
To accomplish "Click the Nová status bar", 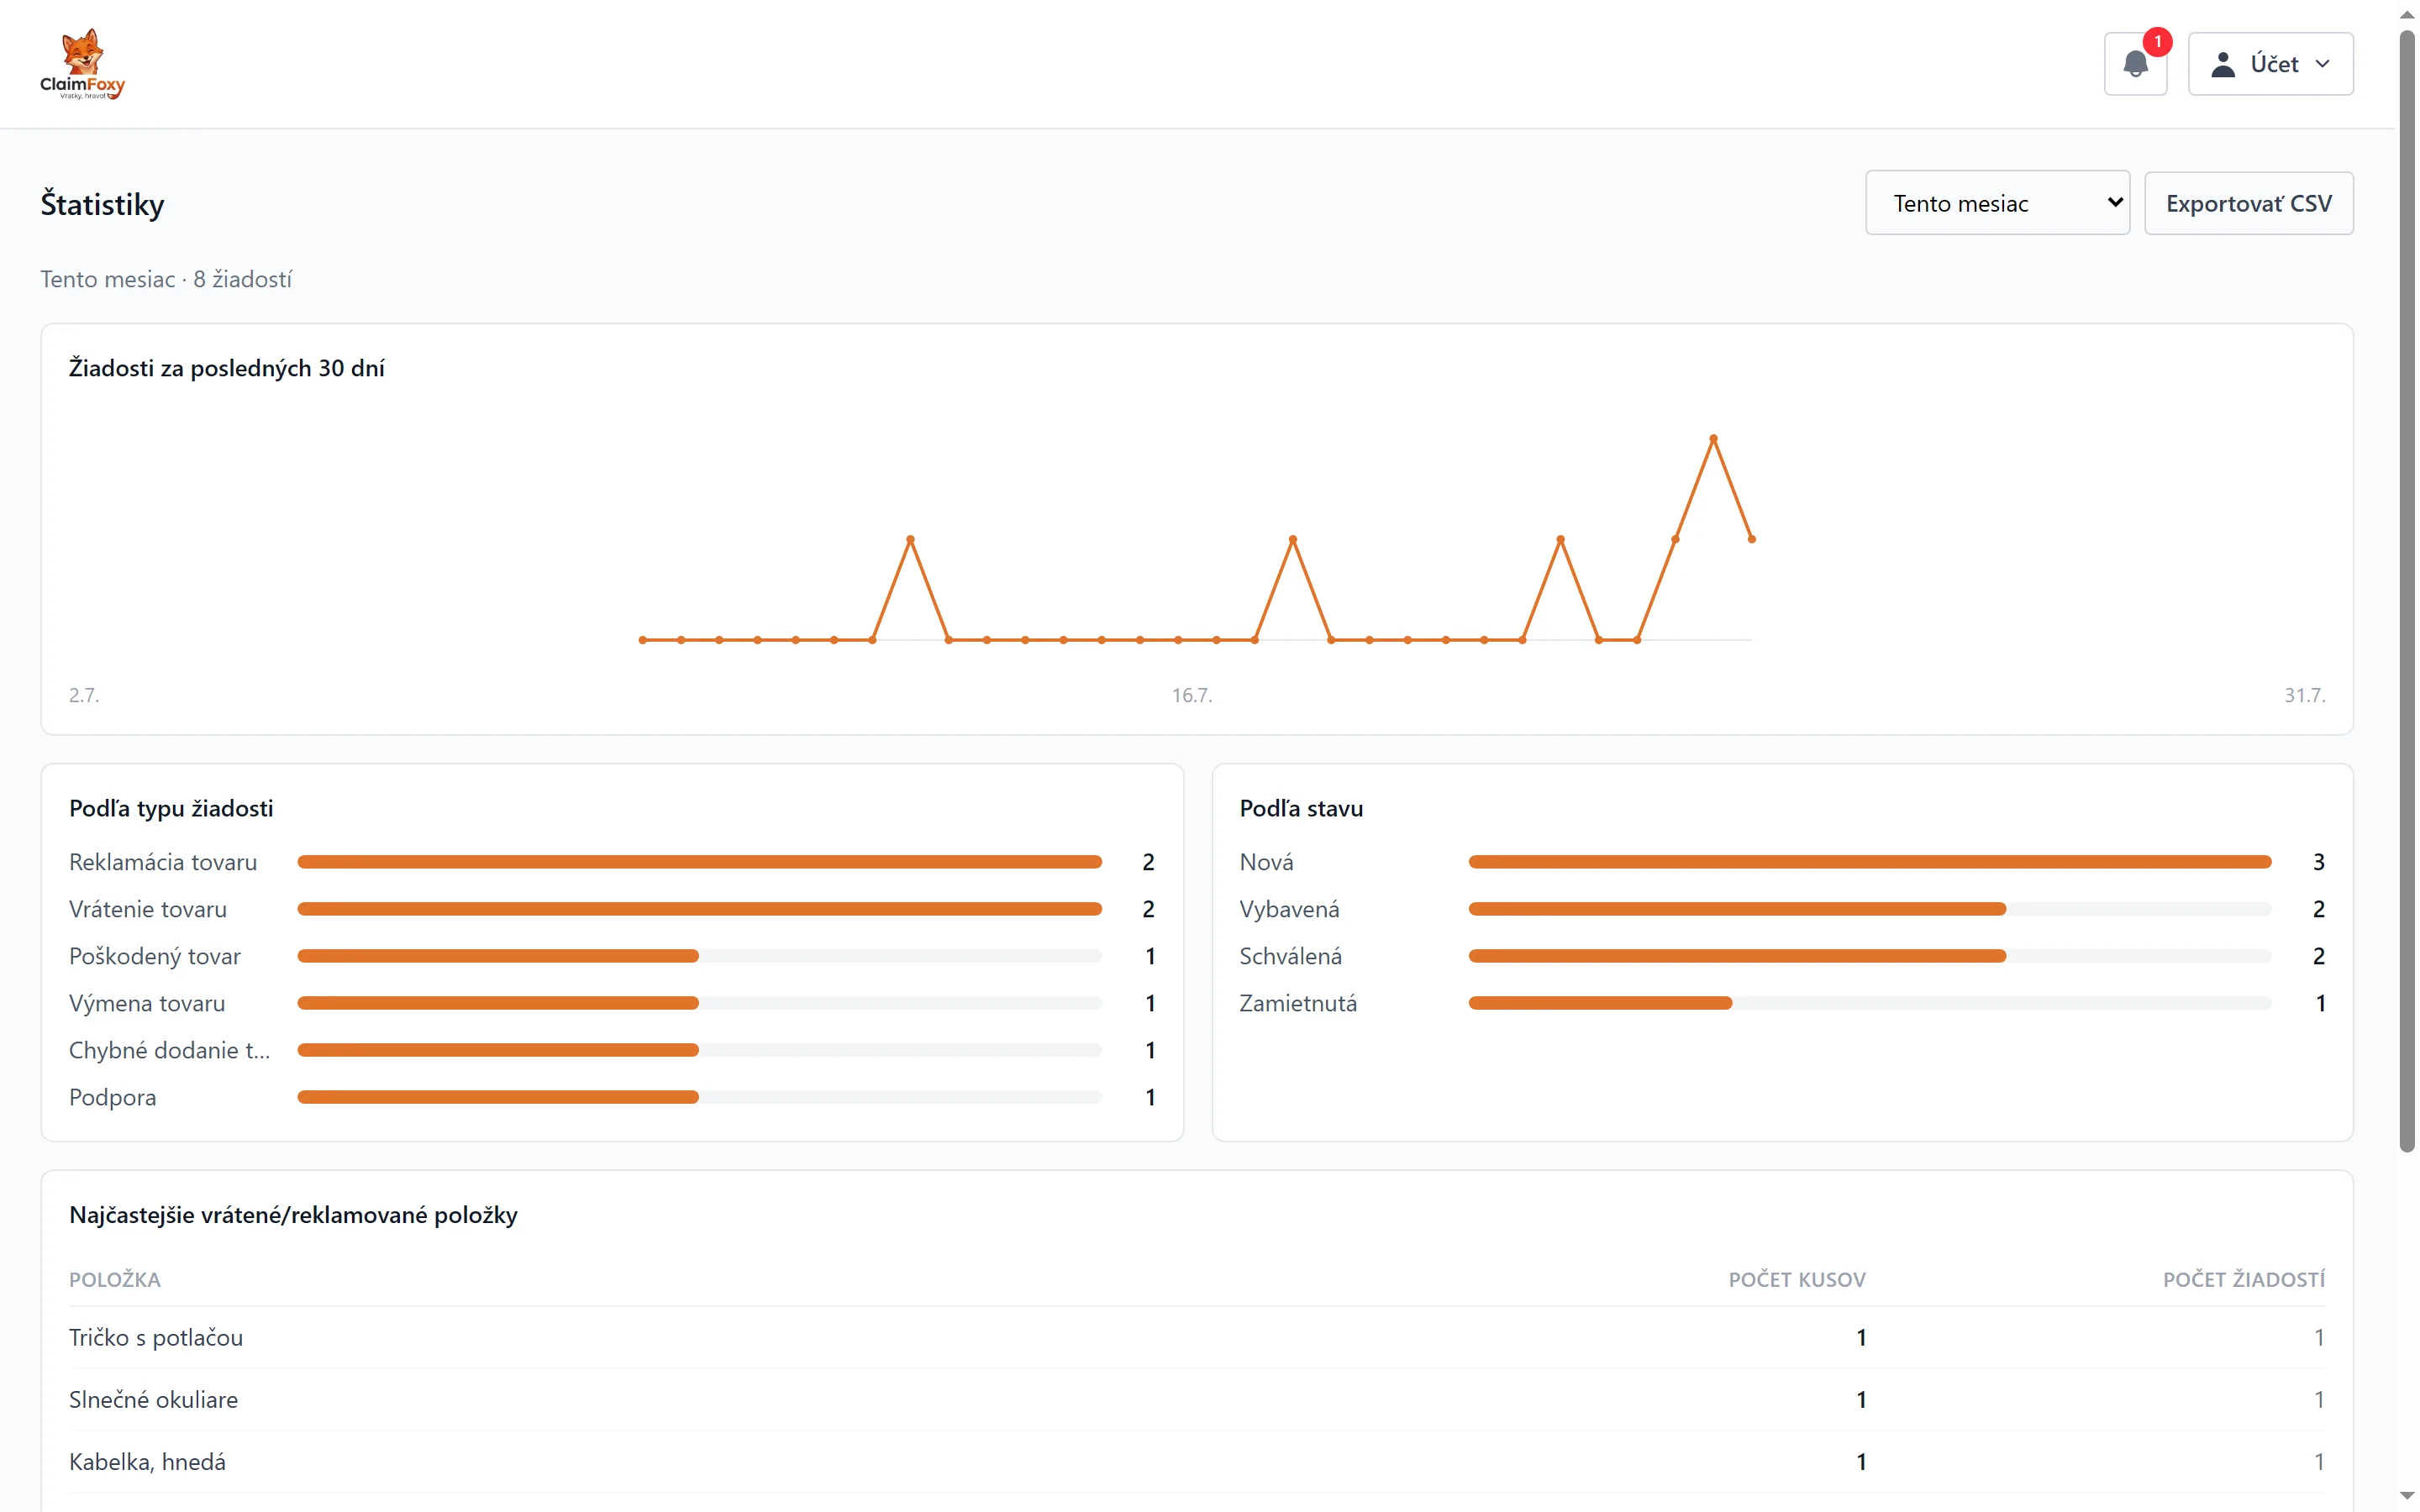I will coord(1869,862).
